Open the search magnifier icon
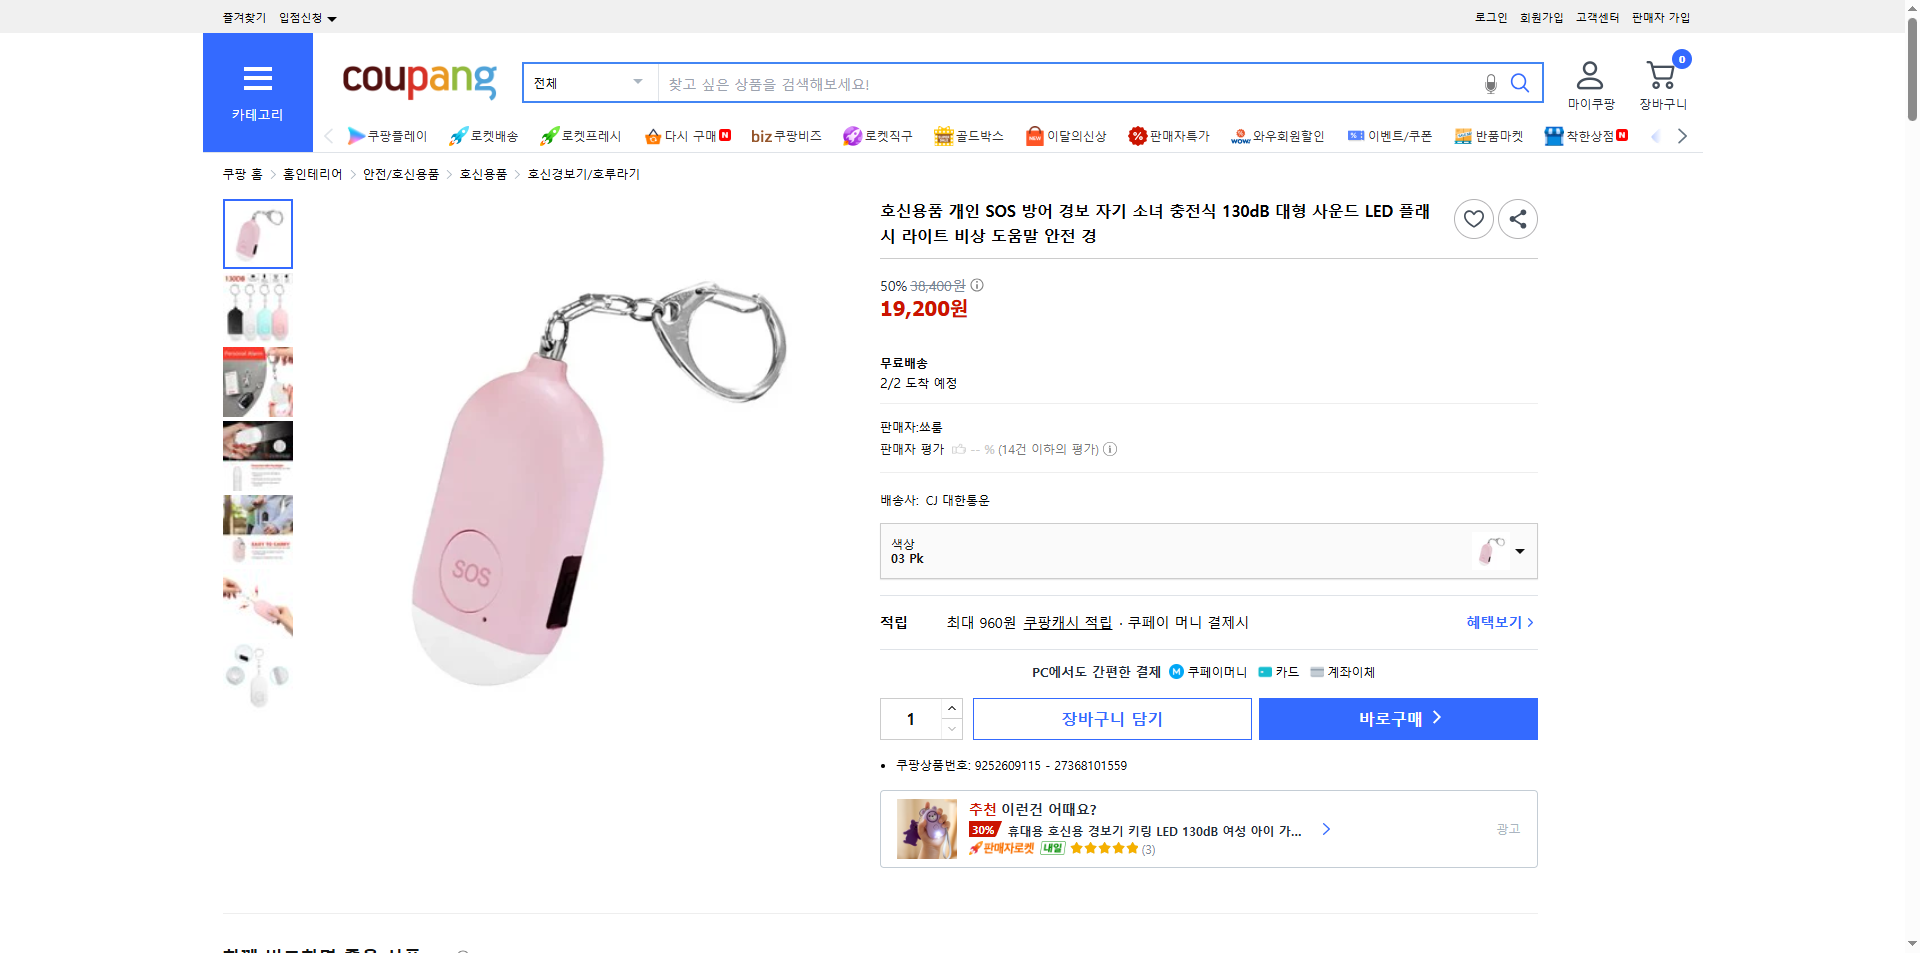The height and width of the screenshot is (953, 1920). (x=1520, y=83)
